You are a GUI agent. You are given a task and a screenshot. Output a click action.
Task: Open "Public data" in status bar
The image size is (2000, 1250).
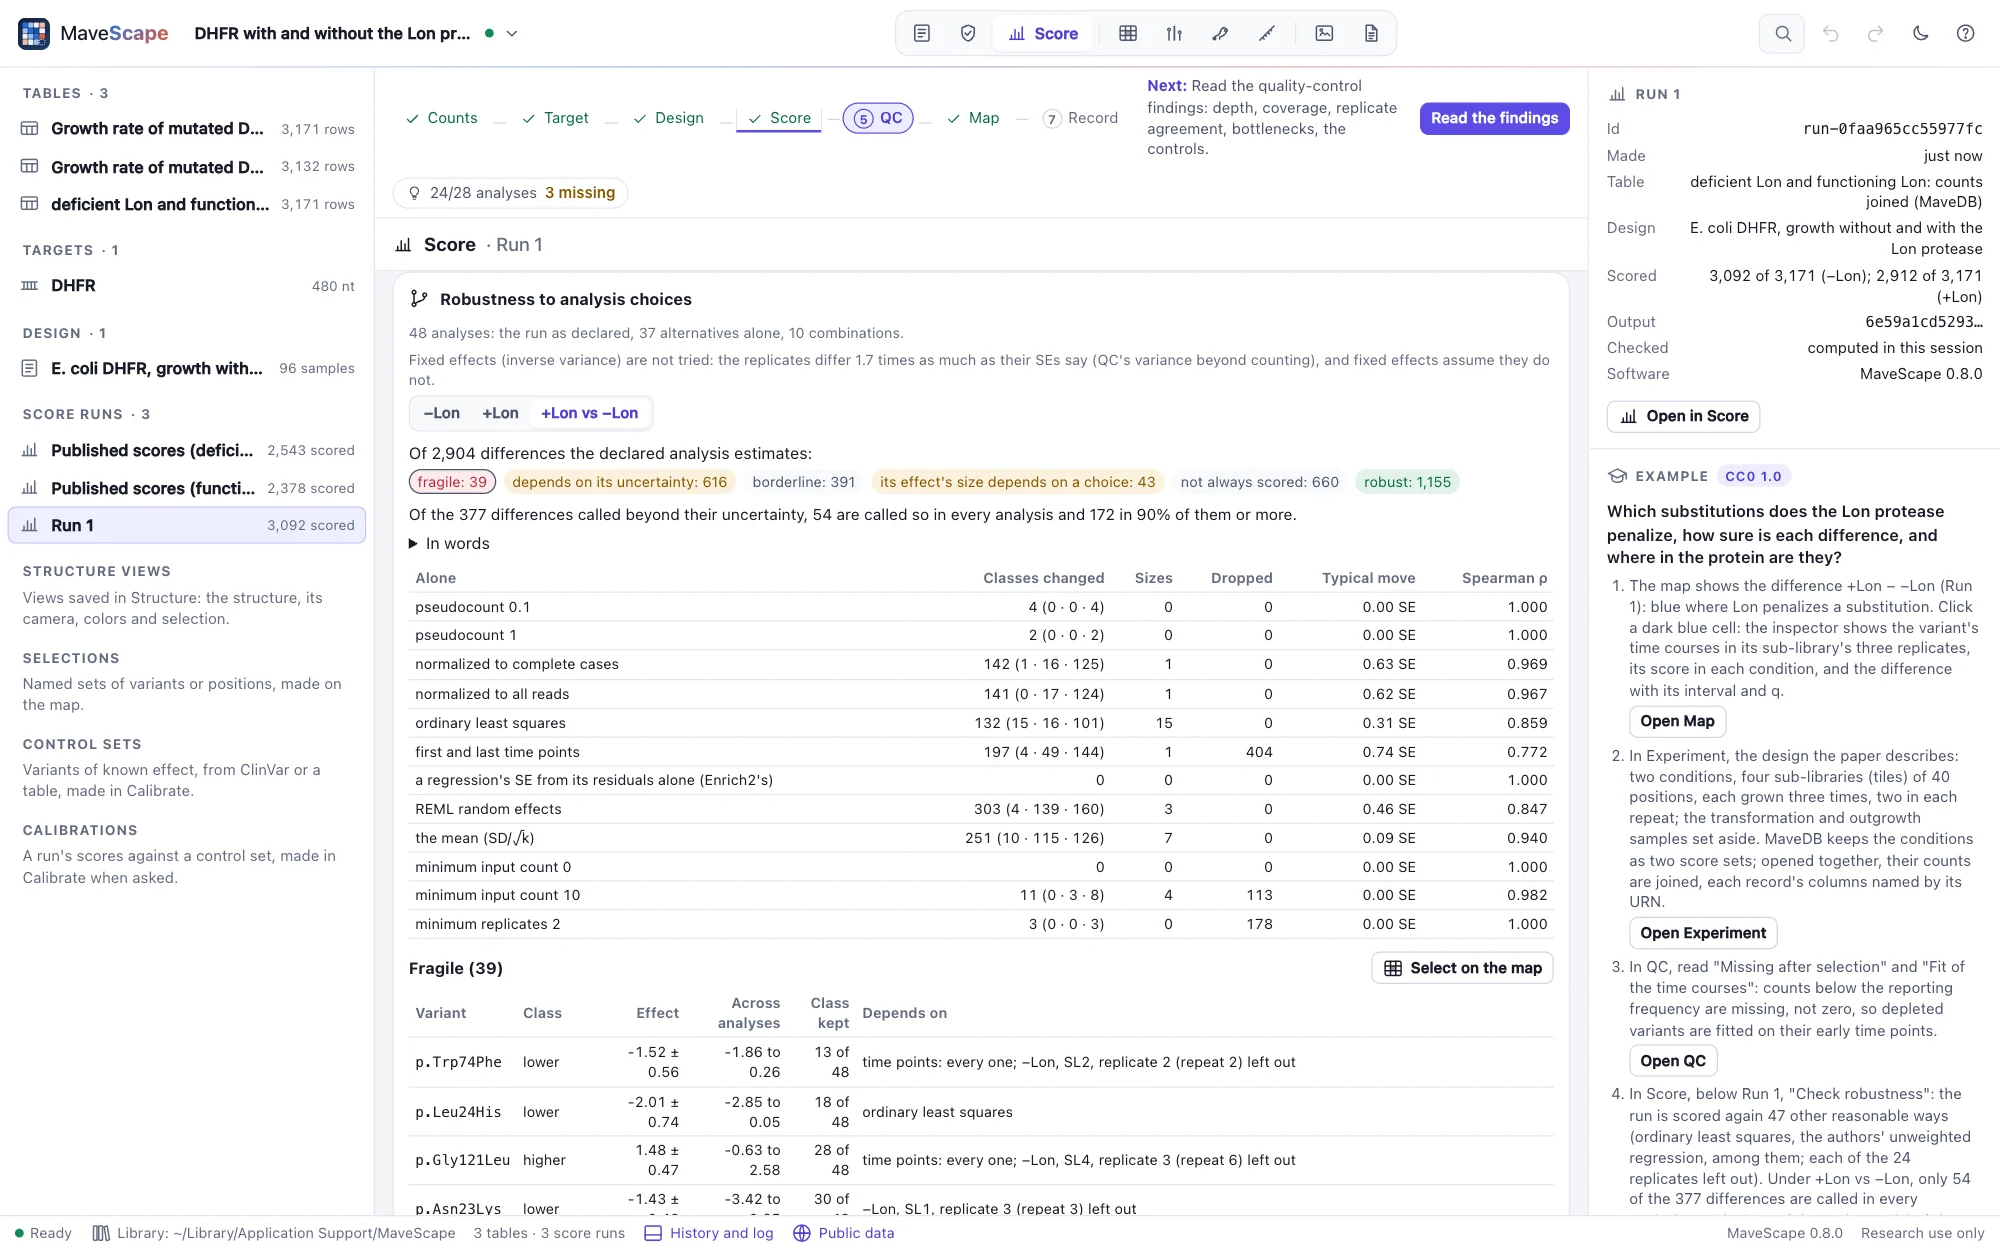click(844, 1233)
